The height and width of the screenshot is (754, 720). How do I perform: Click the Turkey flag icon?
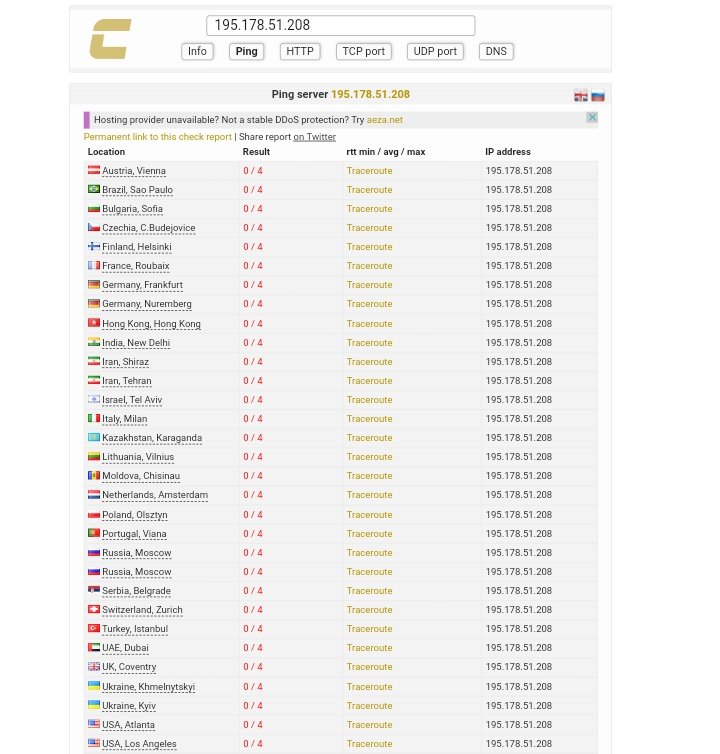(x=94, y=628)
